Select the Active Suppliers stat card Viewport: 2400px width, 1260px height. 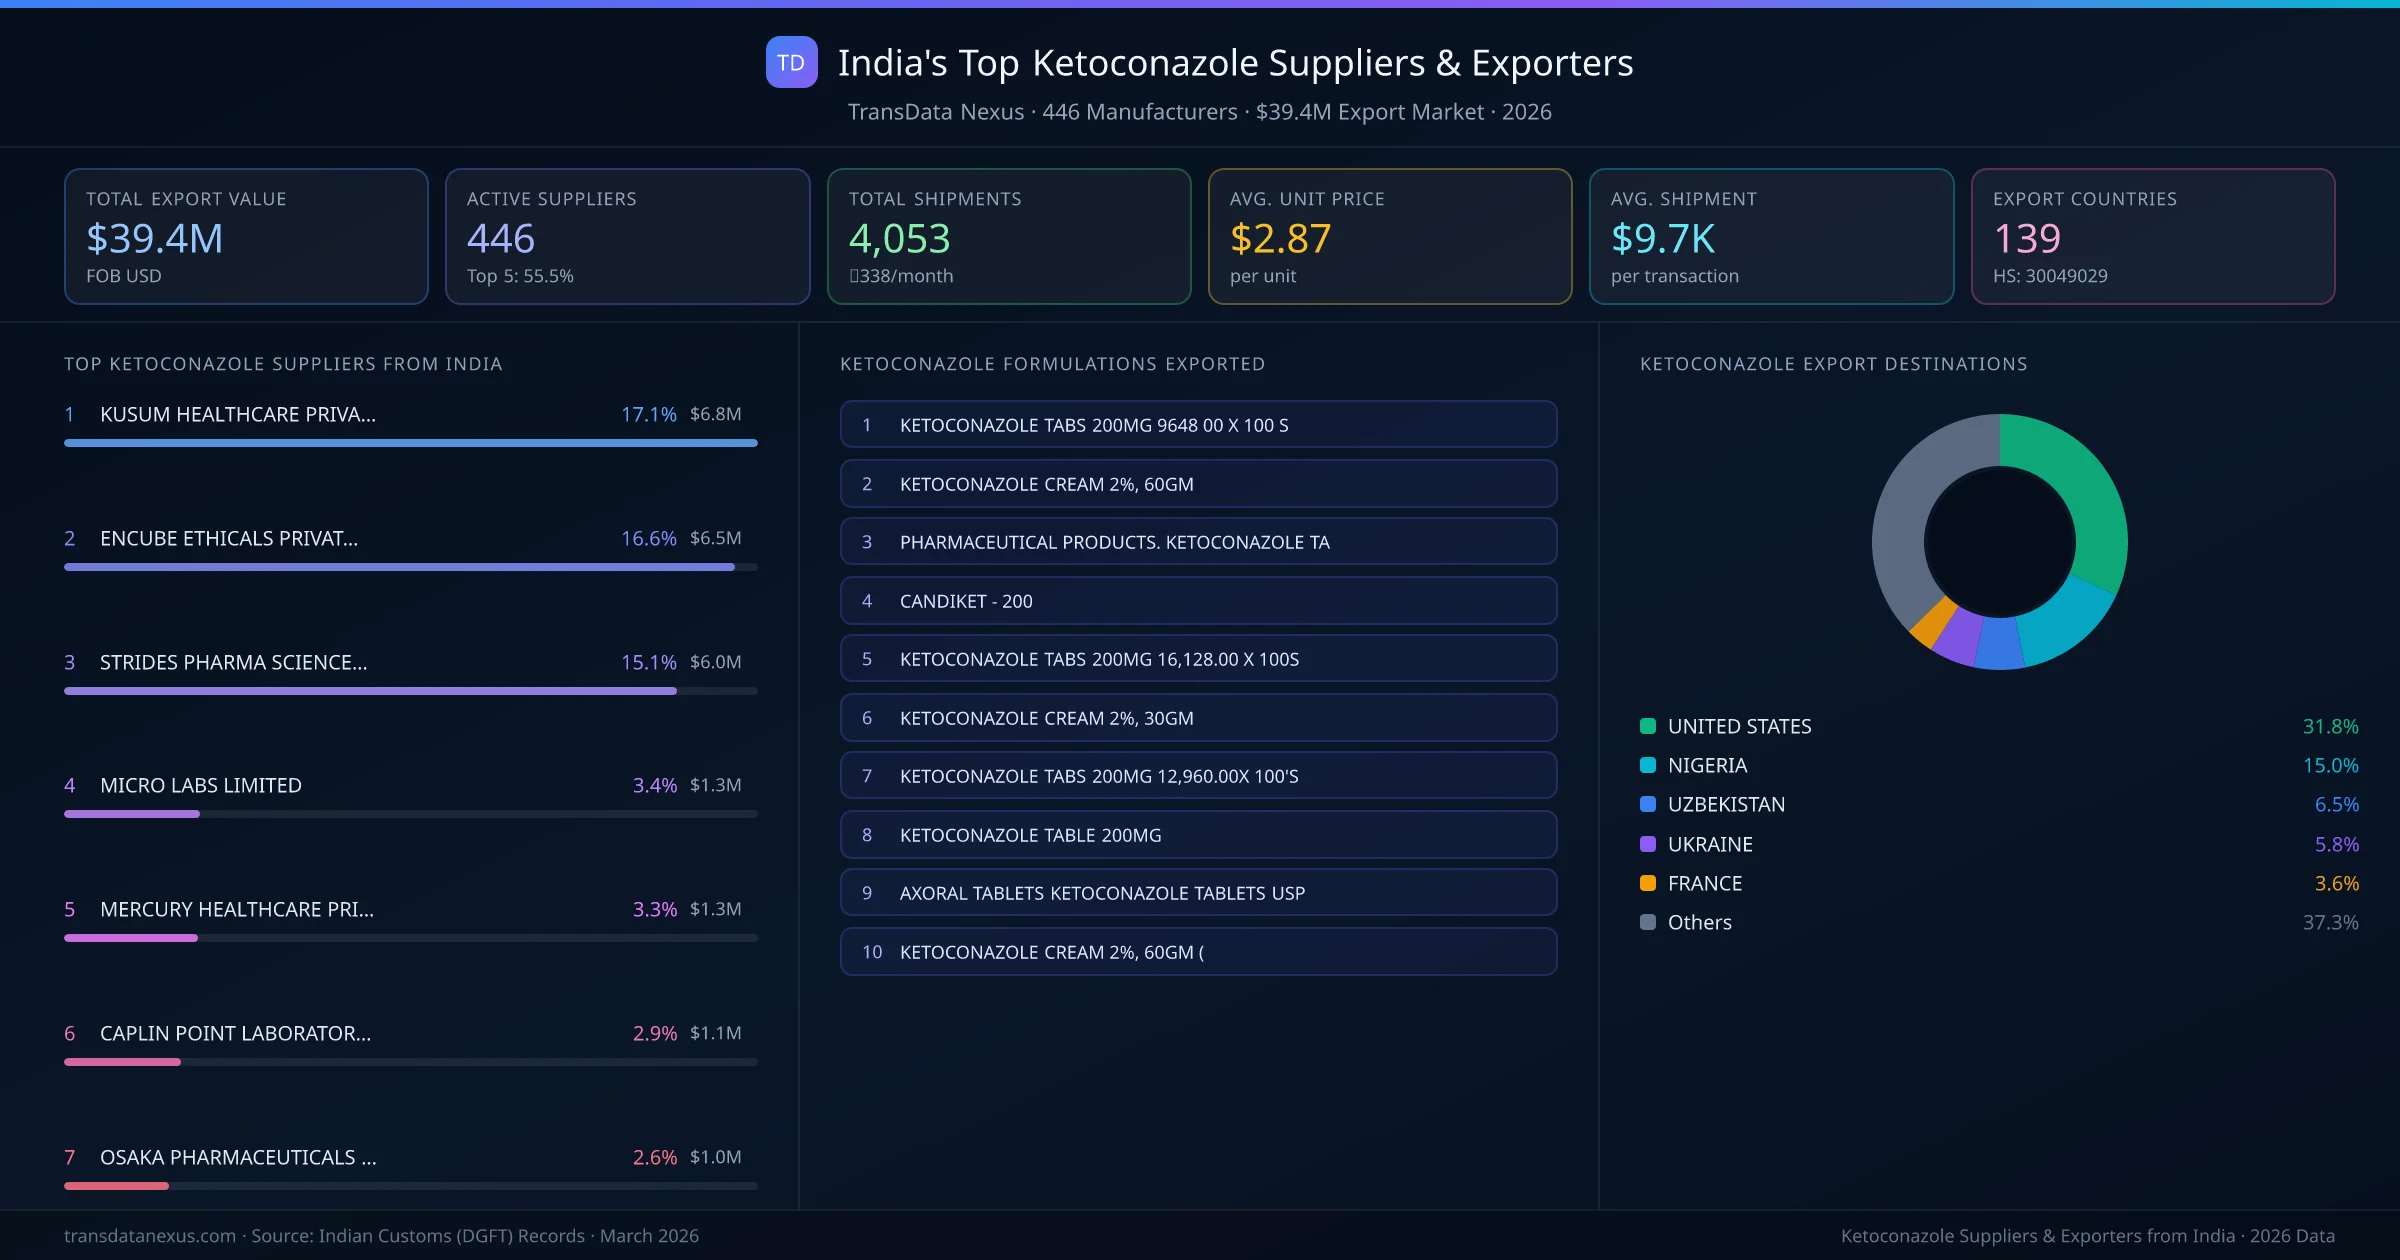[x=627, y=236]
